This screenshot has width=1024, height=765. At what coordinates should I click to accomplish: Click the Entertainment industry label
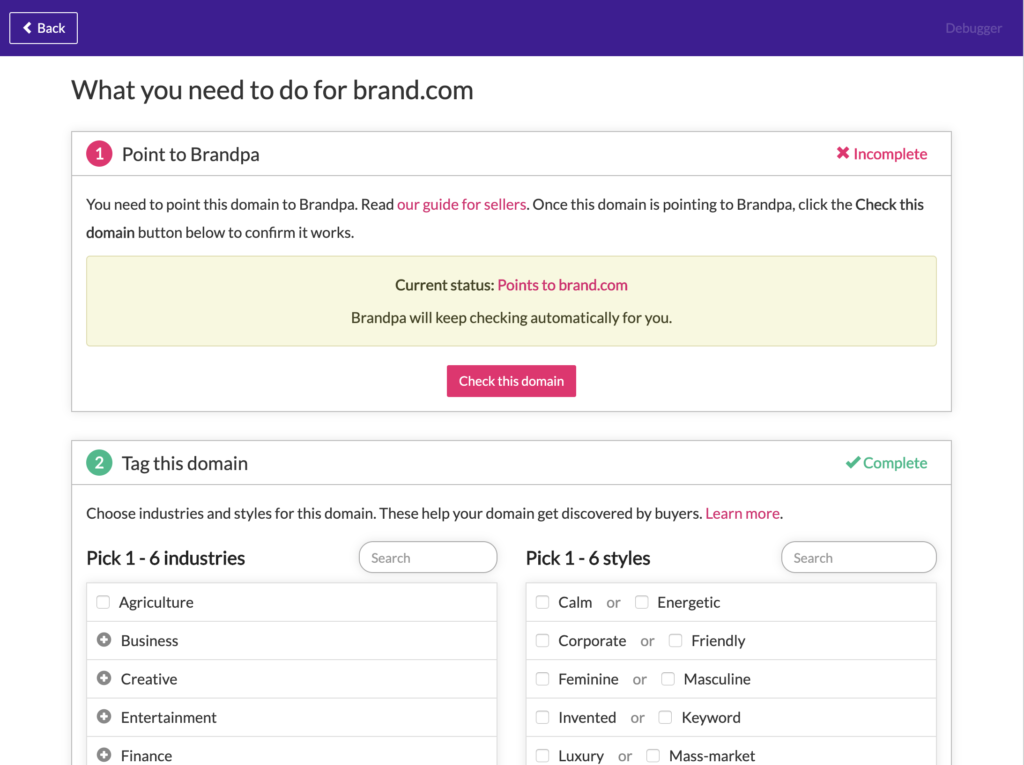[168, 717]
